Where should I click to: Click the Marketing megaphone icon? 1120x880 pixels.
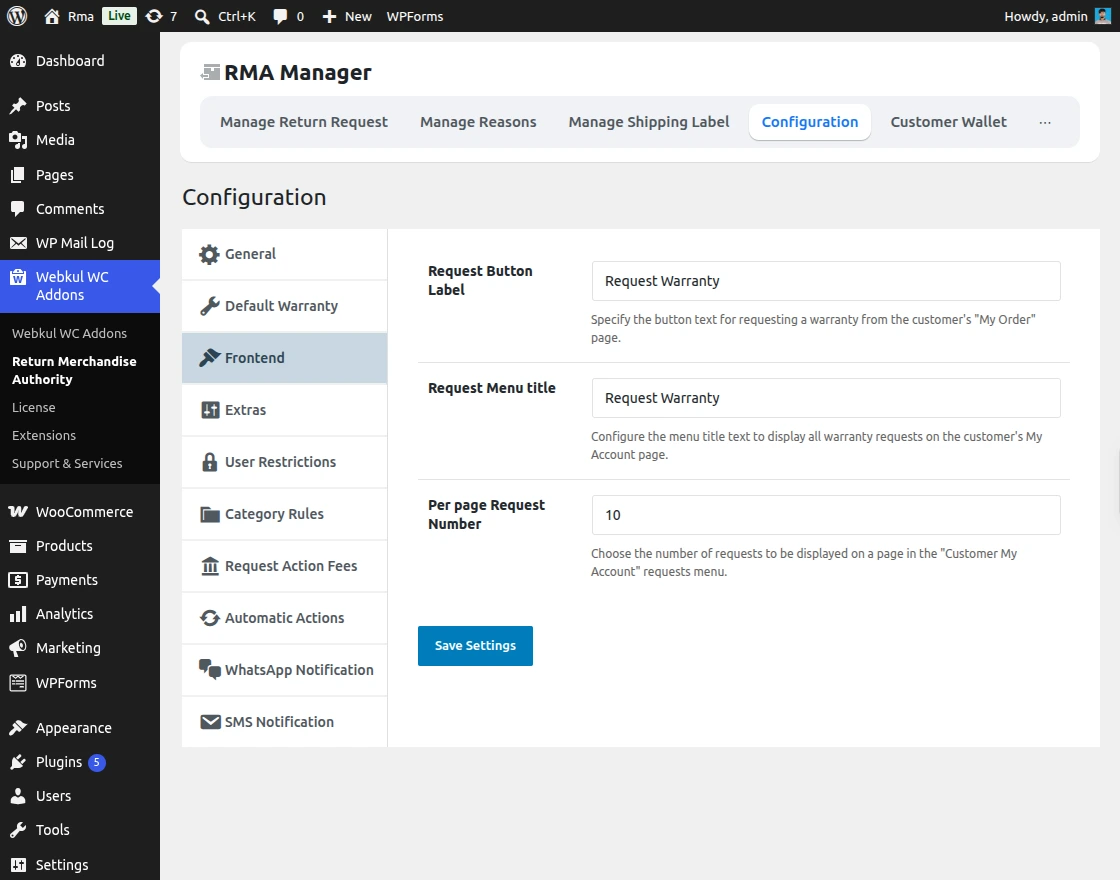tap(18, 648)
